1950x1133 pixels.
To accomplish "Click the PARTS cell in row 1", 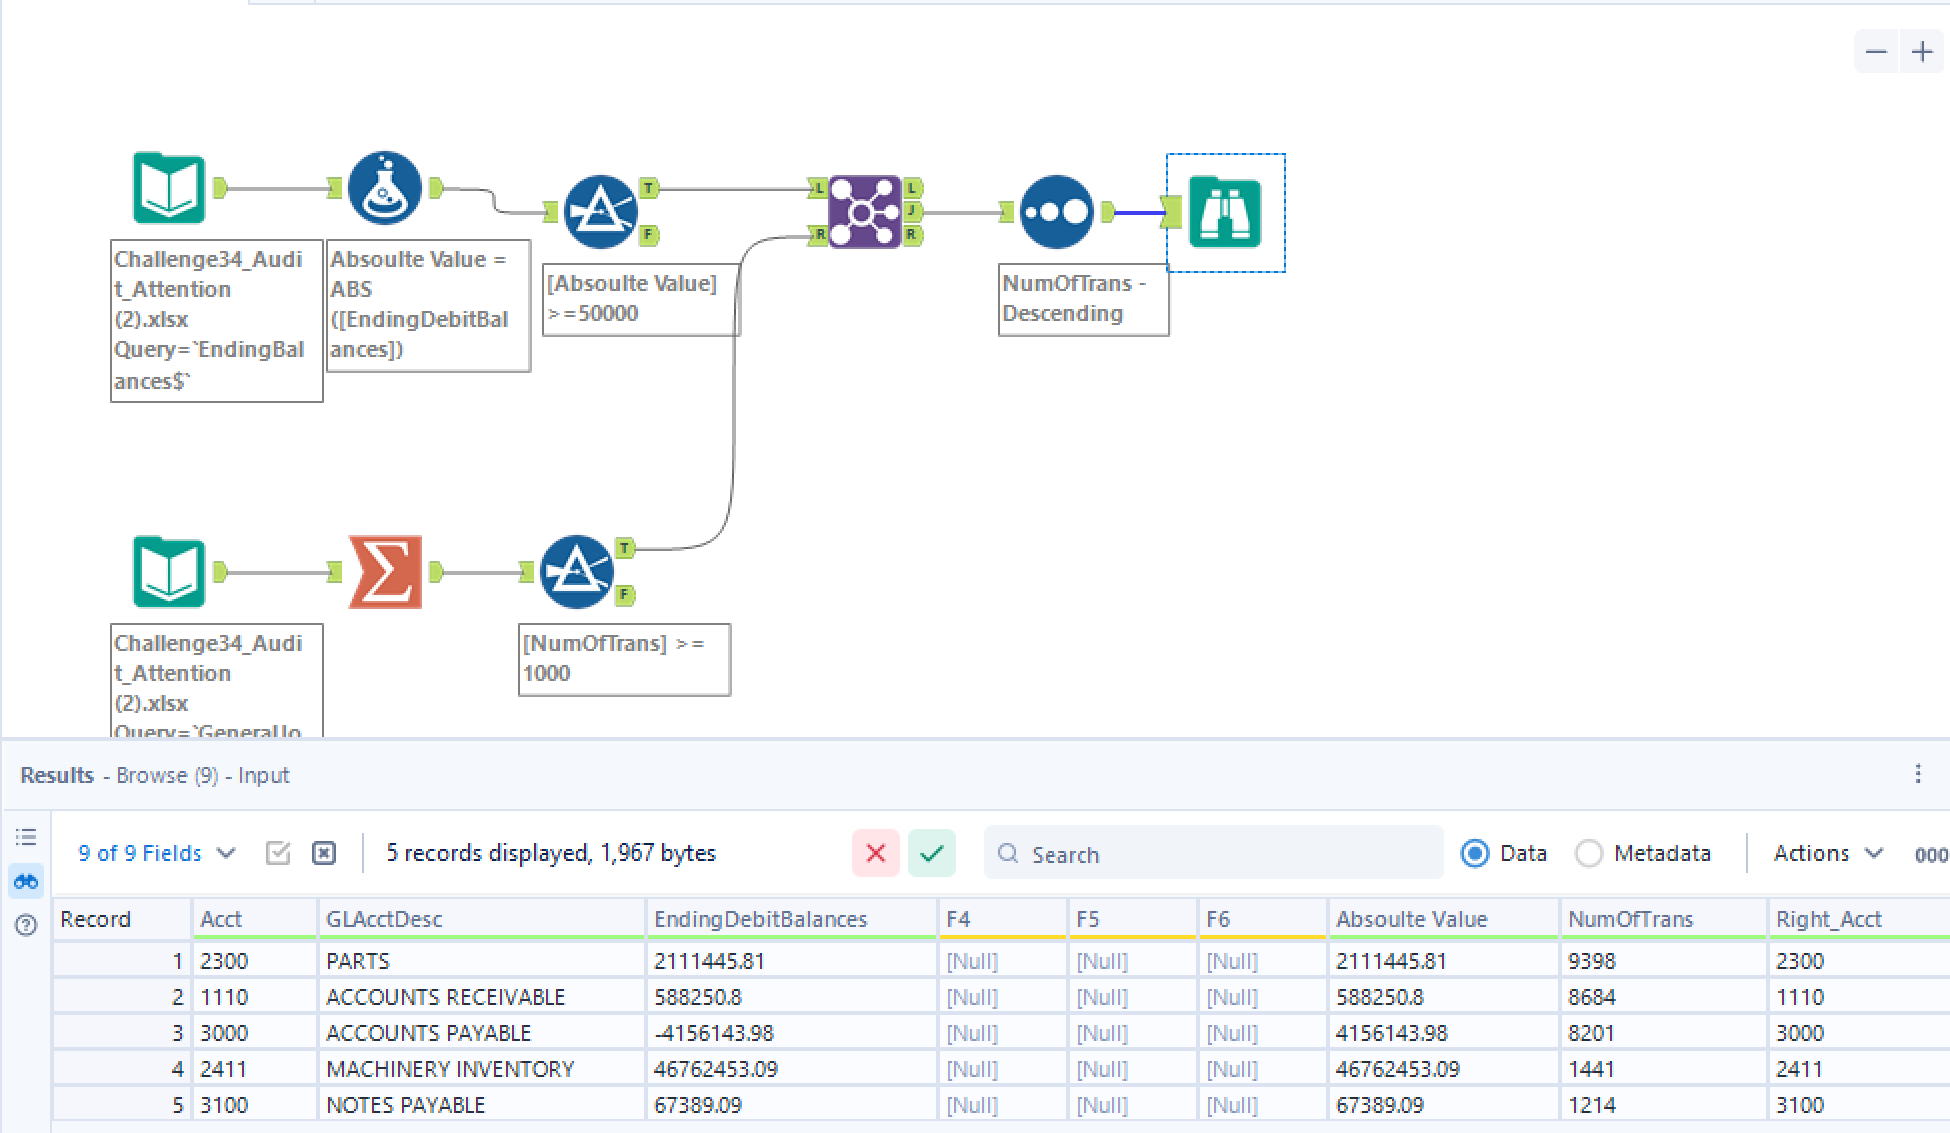I will tap(481, 961).
